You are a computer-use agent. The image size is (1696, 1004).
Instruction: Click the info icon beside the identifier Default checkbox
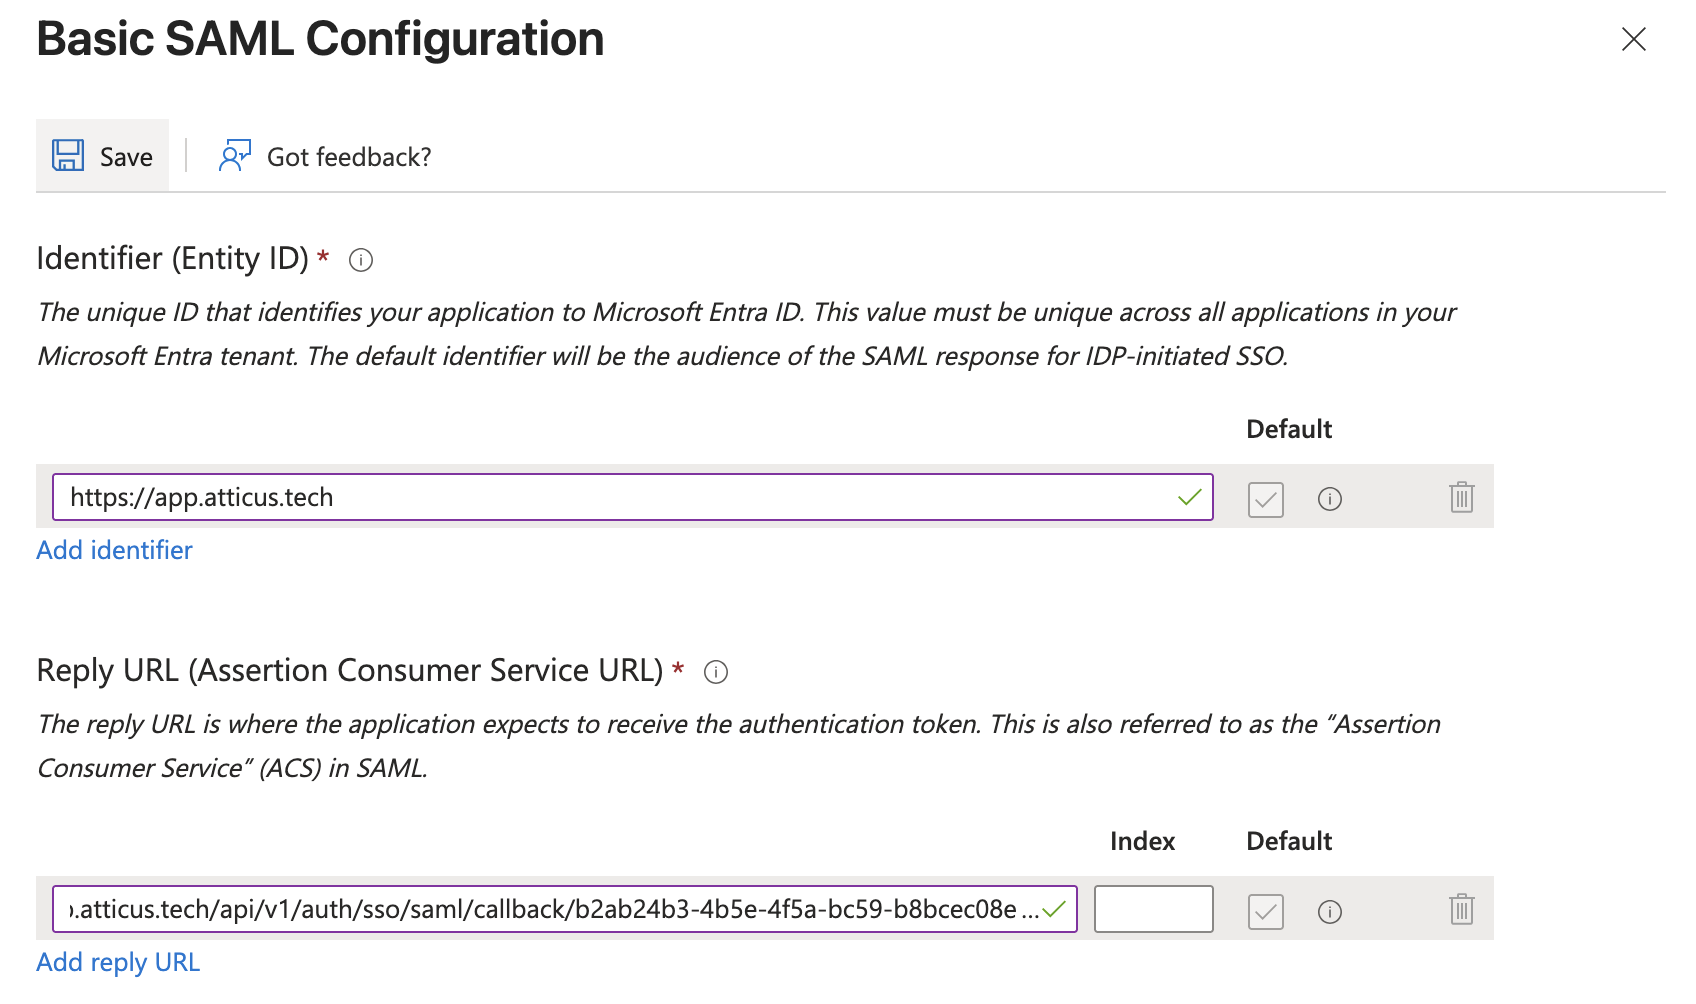pos(1329,499)
